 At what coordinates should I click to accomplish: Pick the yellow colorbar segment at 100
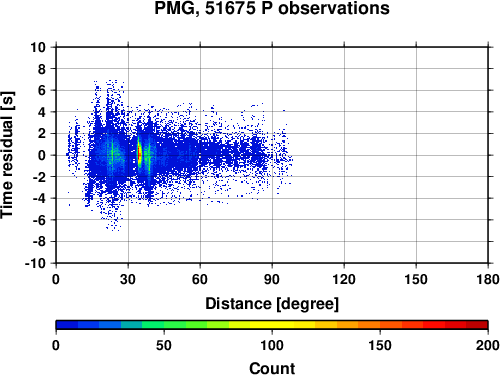(x=272, y=325)
